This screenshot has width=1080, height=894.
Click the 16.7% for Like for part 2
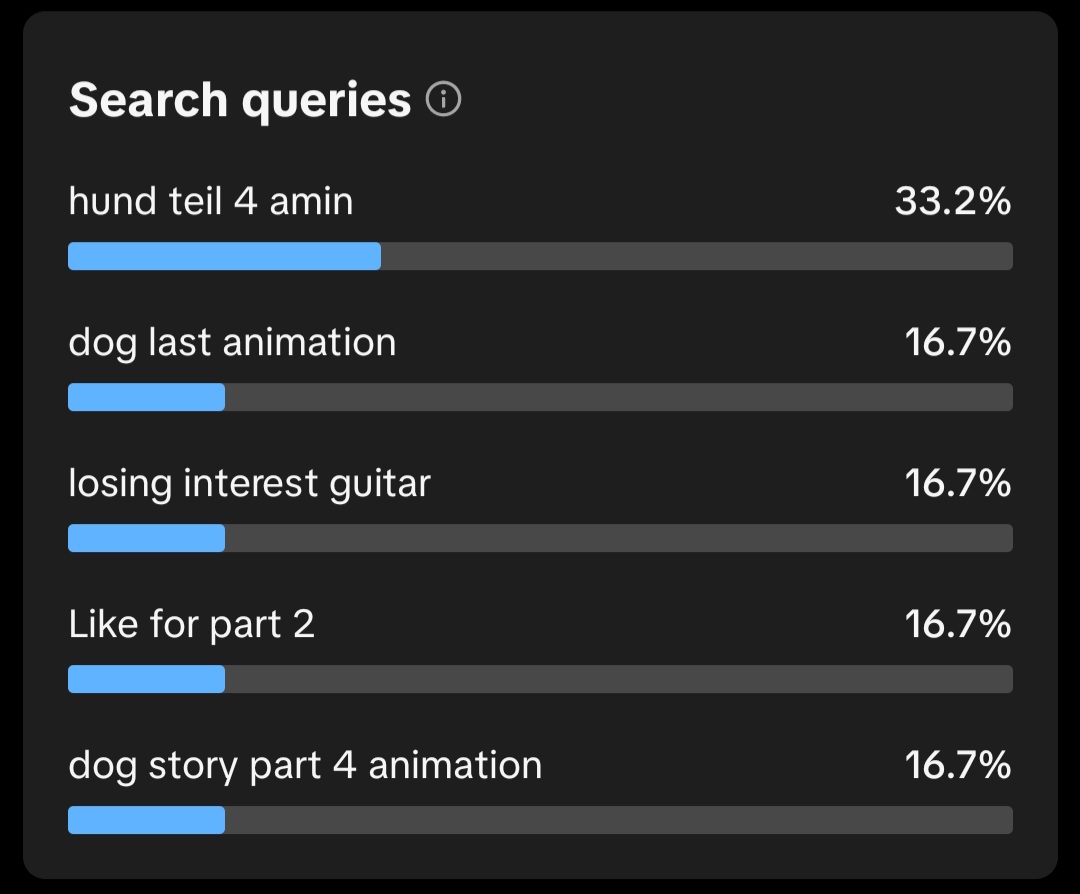point(957,625)
